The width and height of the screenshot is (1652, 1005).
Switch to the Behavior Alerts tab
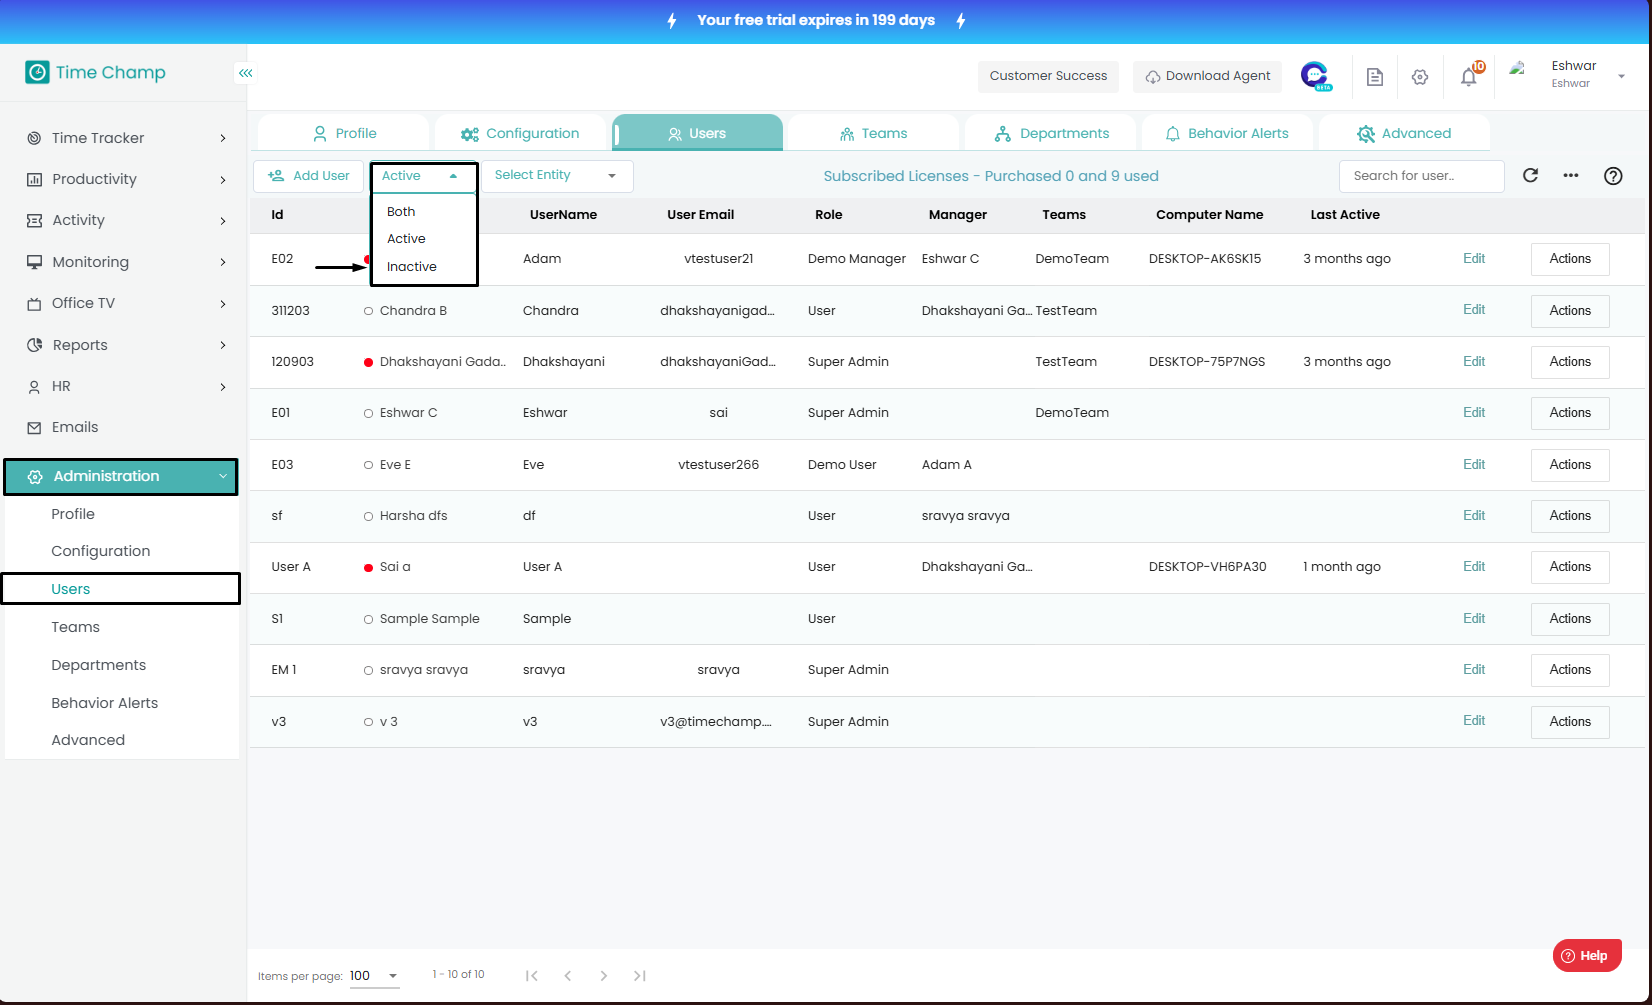click(x=1226, y=133)
